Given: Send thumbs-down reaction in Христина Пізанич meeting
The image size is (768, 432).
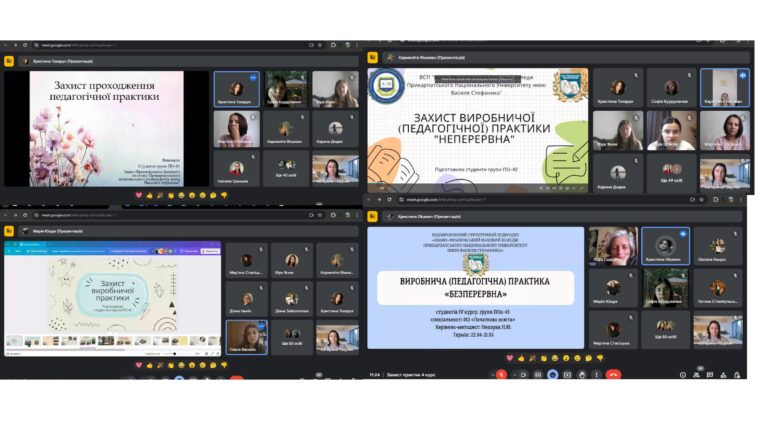Looking at the screenshot, I should (x=600, y=358).
